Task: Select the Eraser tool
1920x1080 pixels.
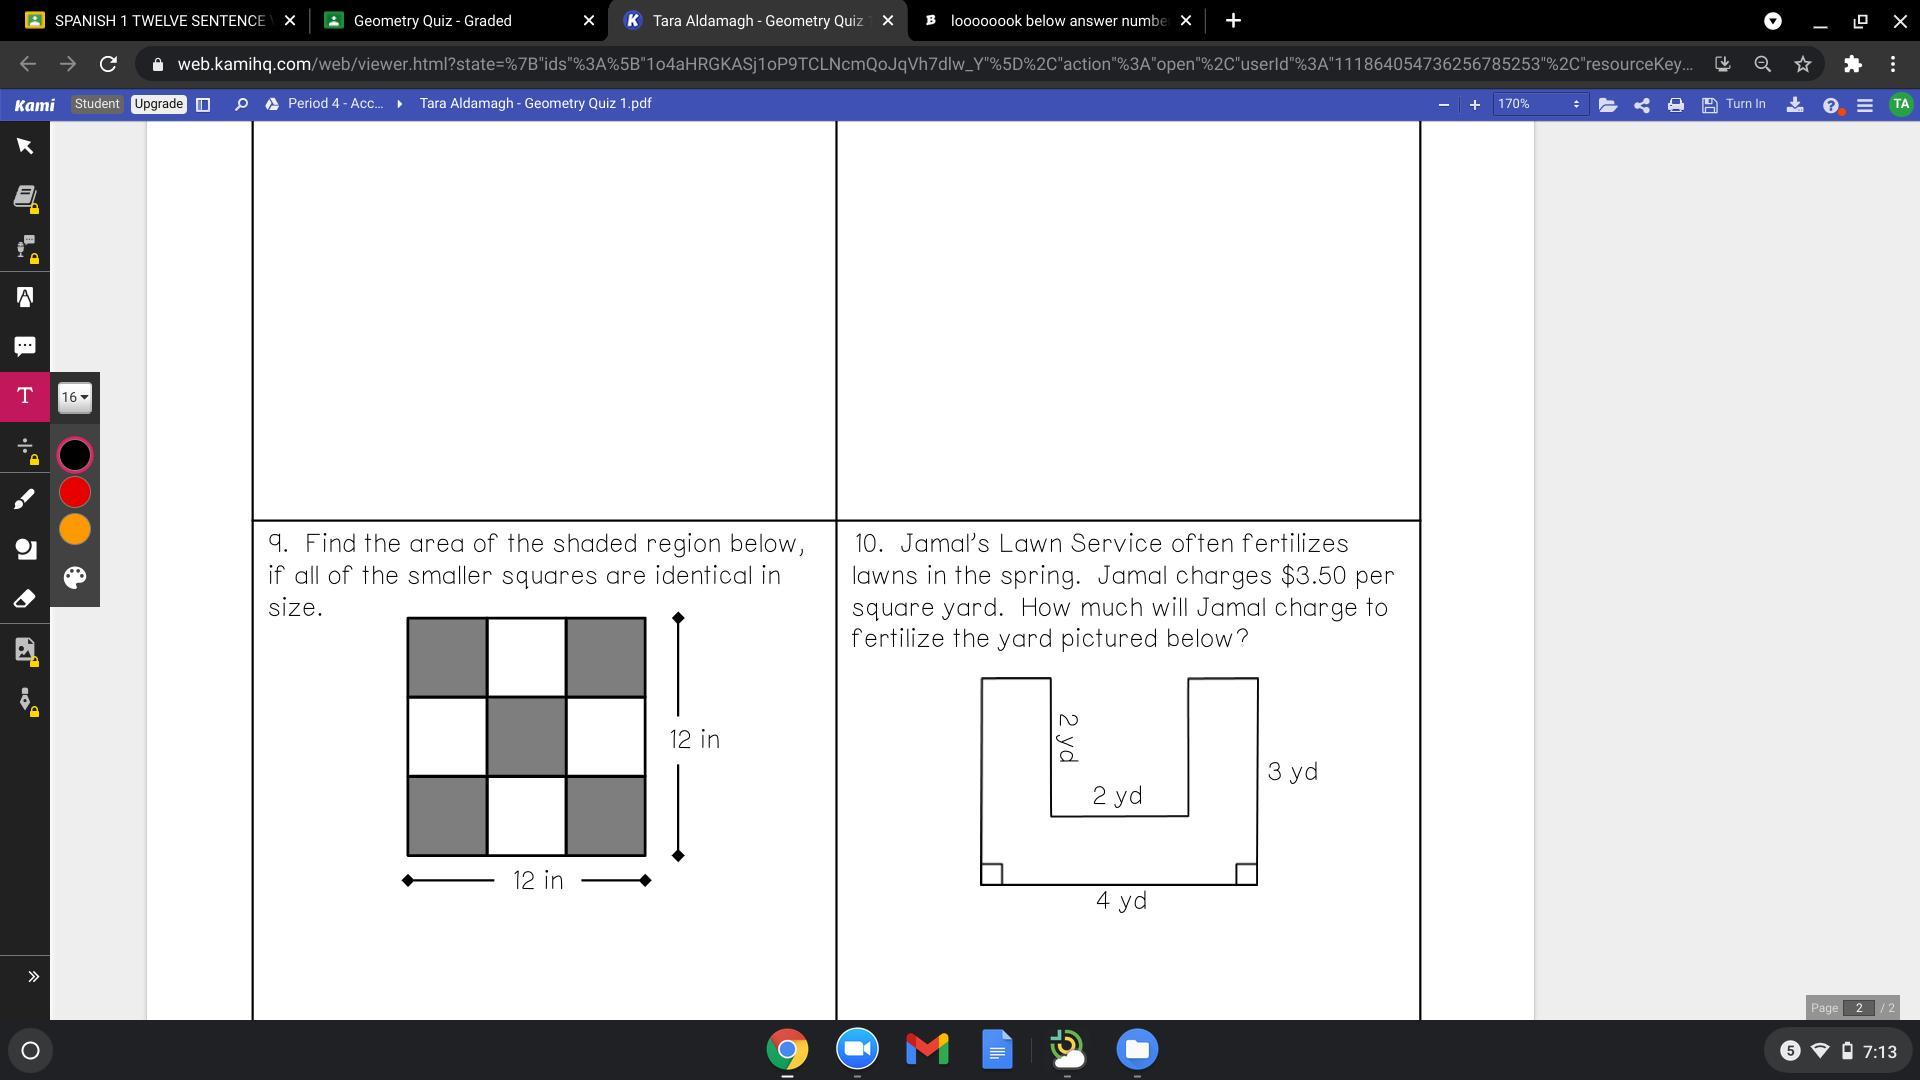Action: click(x=25, y=598)
